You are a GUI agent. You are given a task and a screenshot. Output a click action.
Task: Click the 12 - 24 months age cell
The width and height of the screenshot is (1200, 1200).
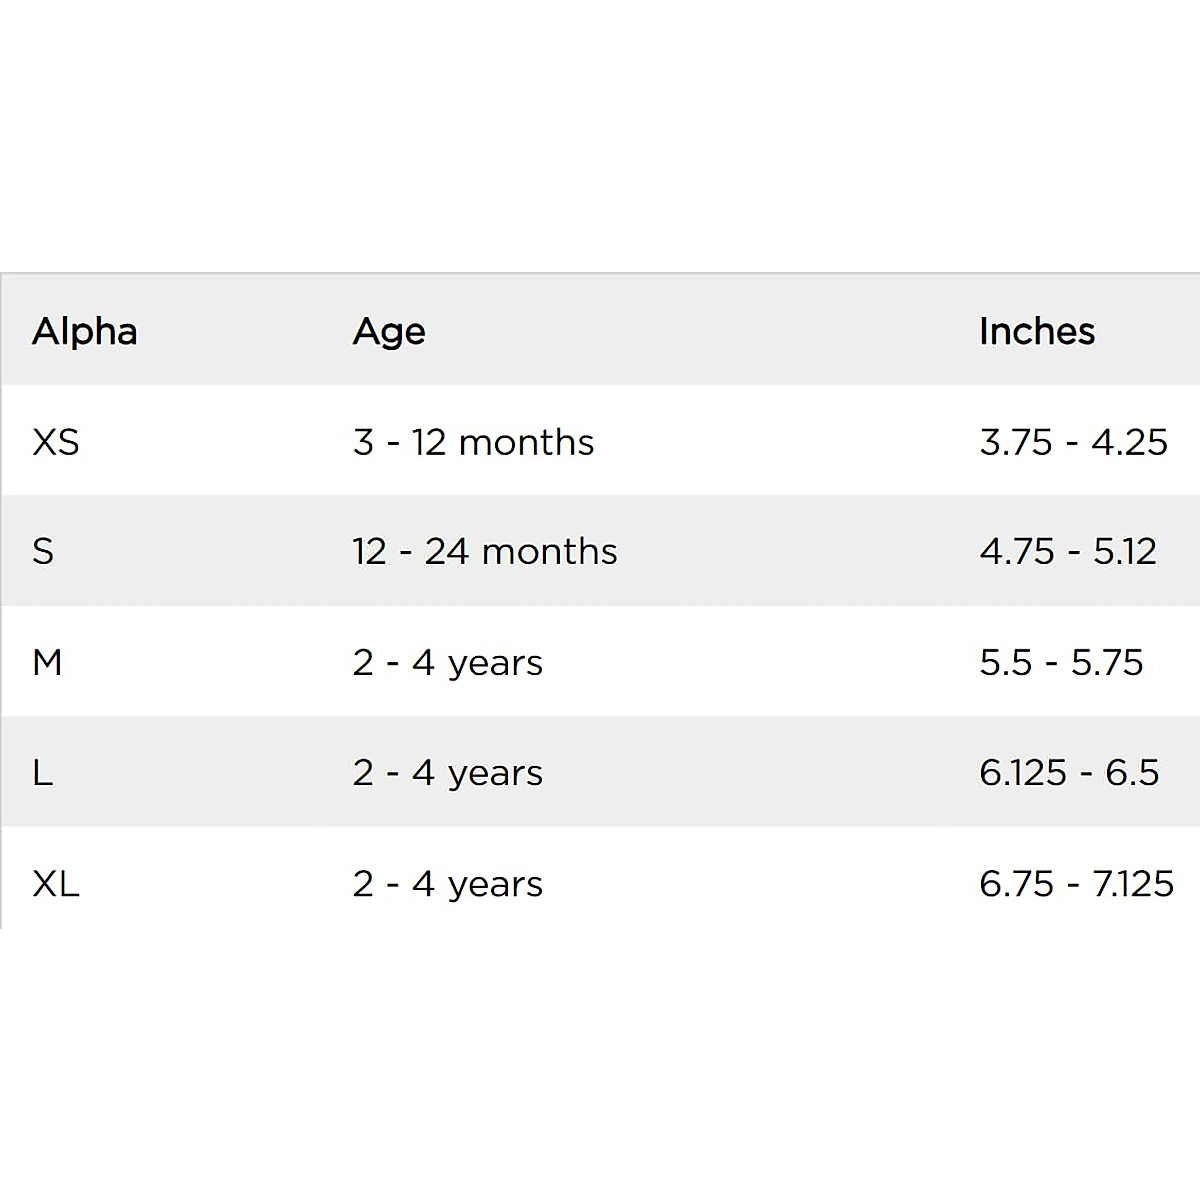pyautogui.click(x=485, y=551)
